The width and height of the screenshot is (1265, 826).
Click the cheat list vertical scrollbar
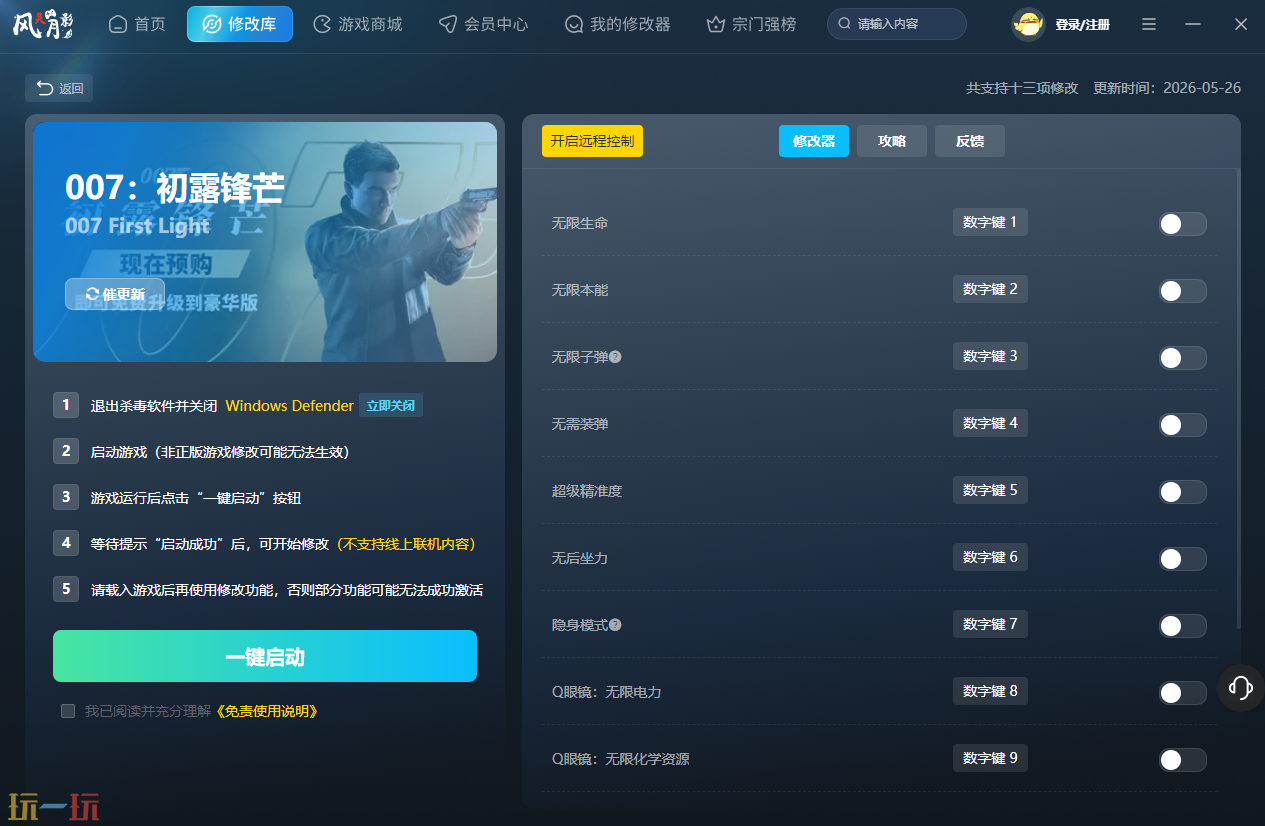[1239, 400]
